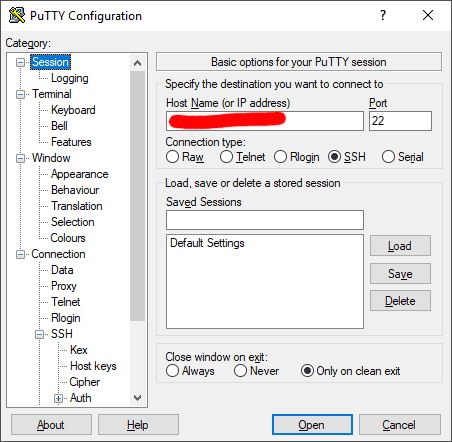The width and height of the screenshot is (452, 442).
Task: Select Default Settings in sessions list
Action: point(207,243)
